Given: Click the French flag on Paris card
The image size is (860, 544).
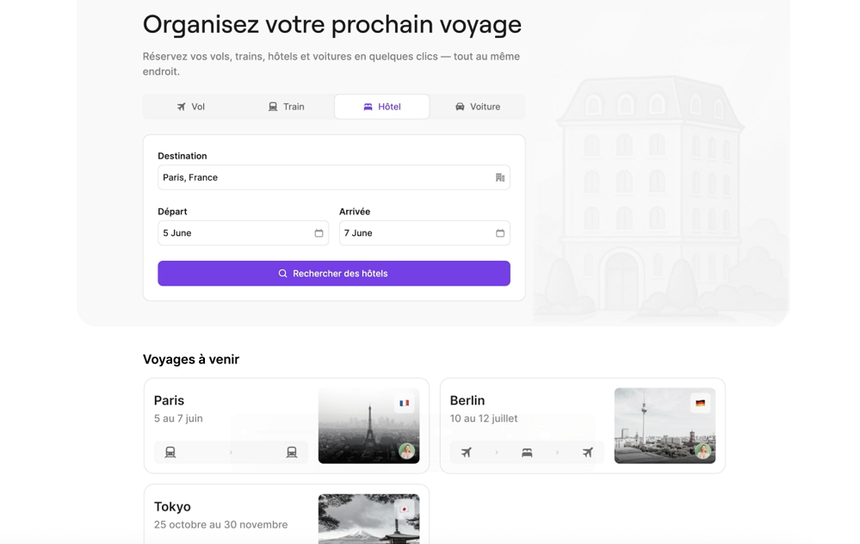Looking at the screenshot, I should point(404,403).
